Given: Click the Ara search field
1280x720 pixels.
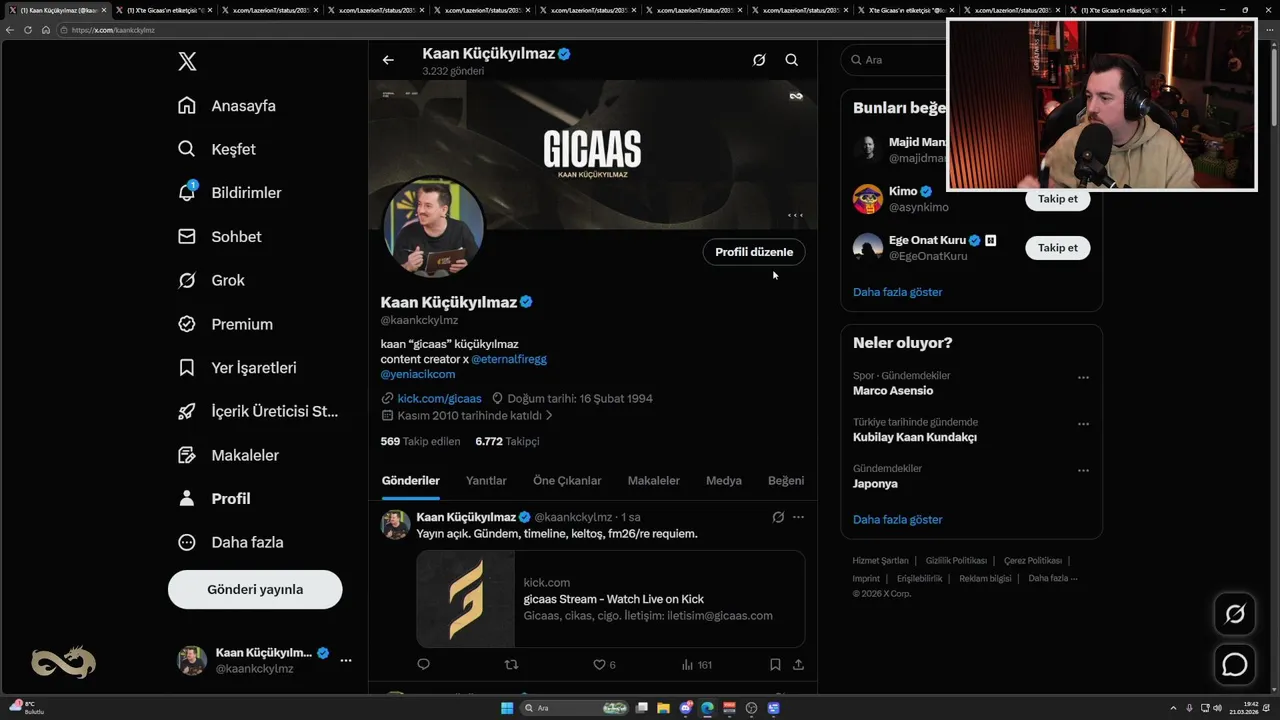Looking at the screenshot, I should pos(893,60).
